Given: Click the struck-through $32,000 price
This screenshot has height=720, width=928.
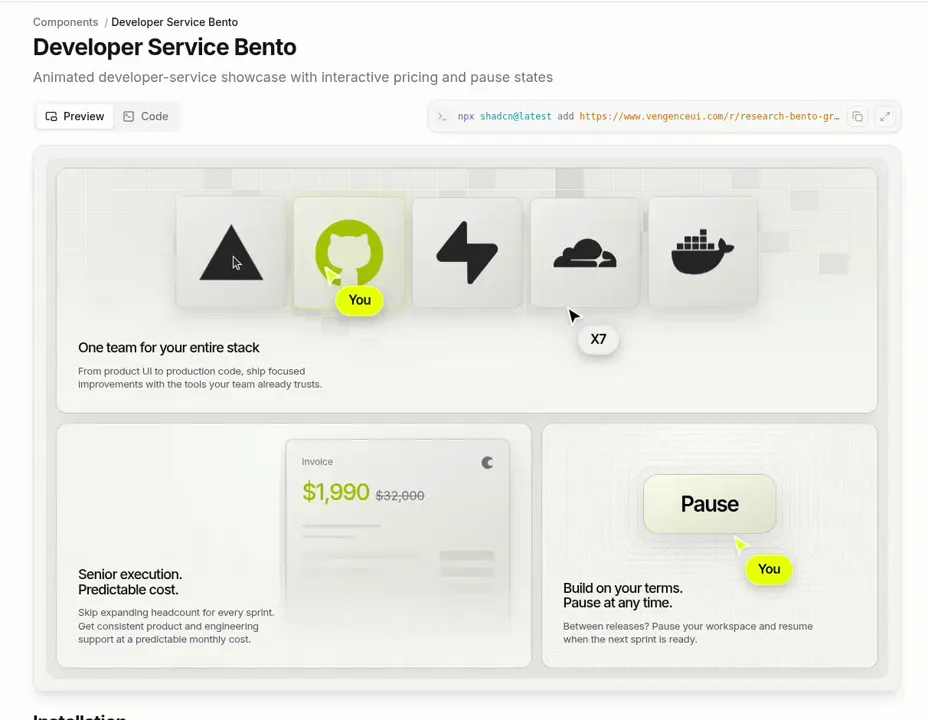Looking at the screenshot, I should (x=400, y=496).
